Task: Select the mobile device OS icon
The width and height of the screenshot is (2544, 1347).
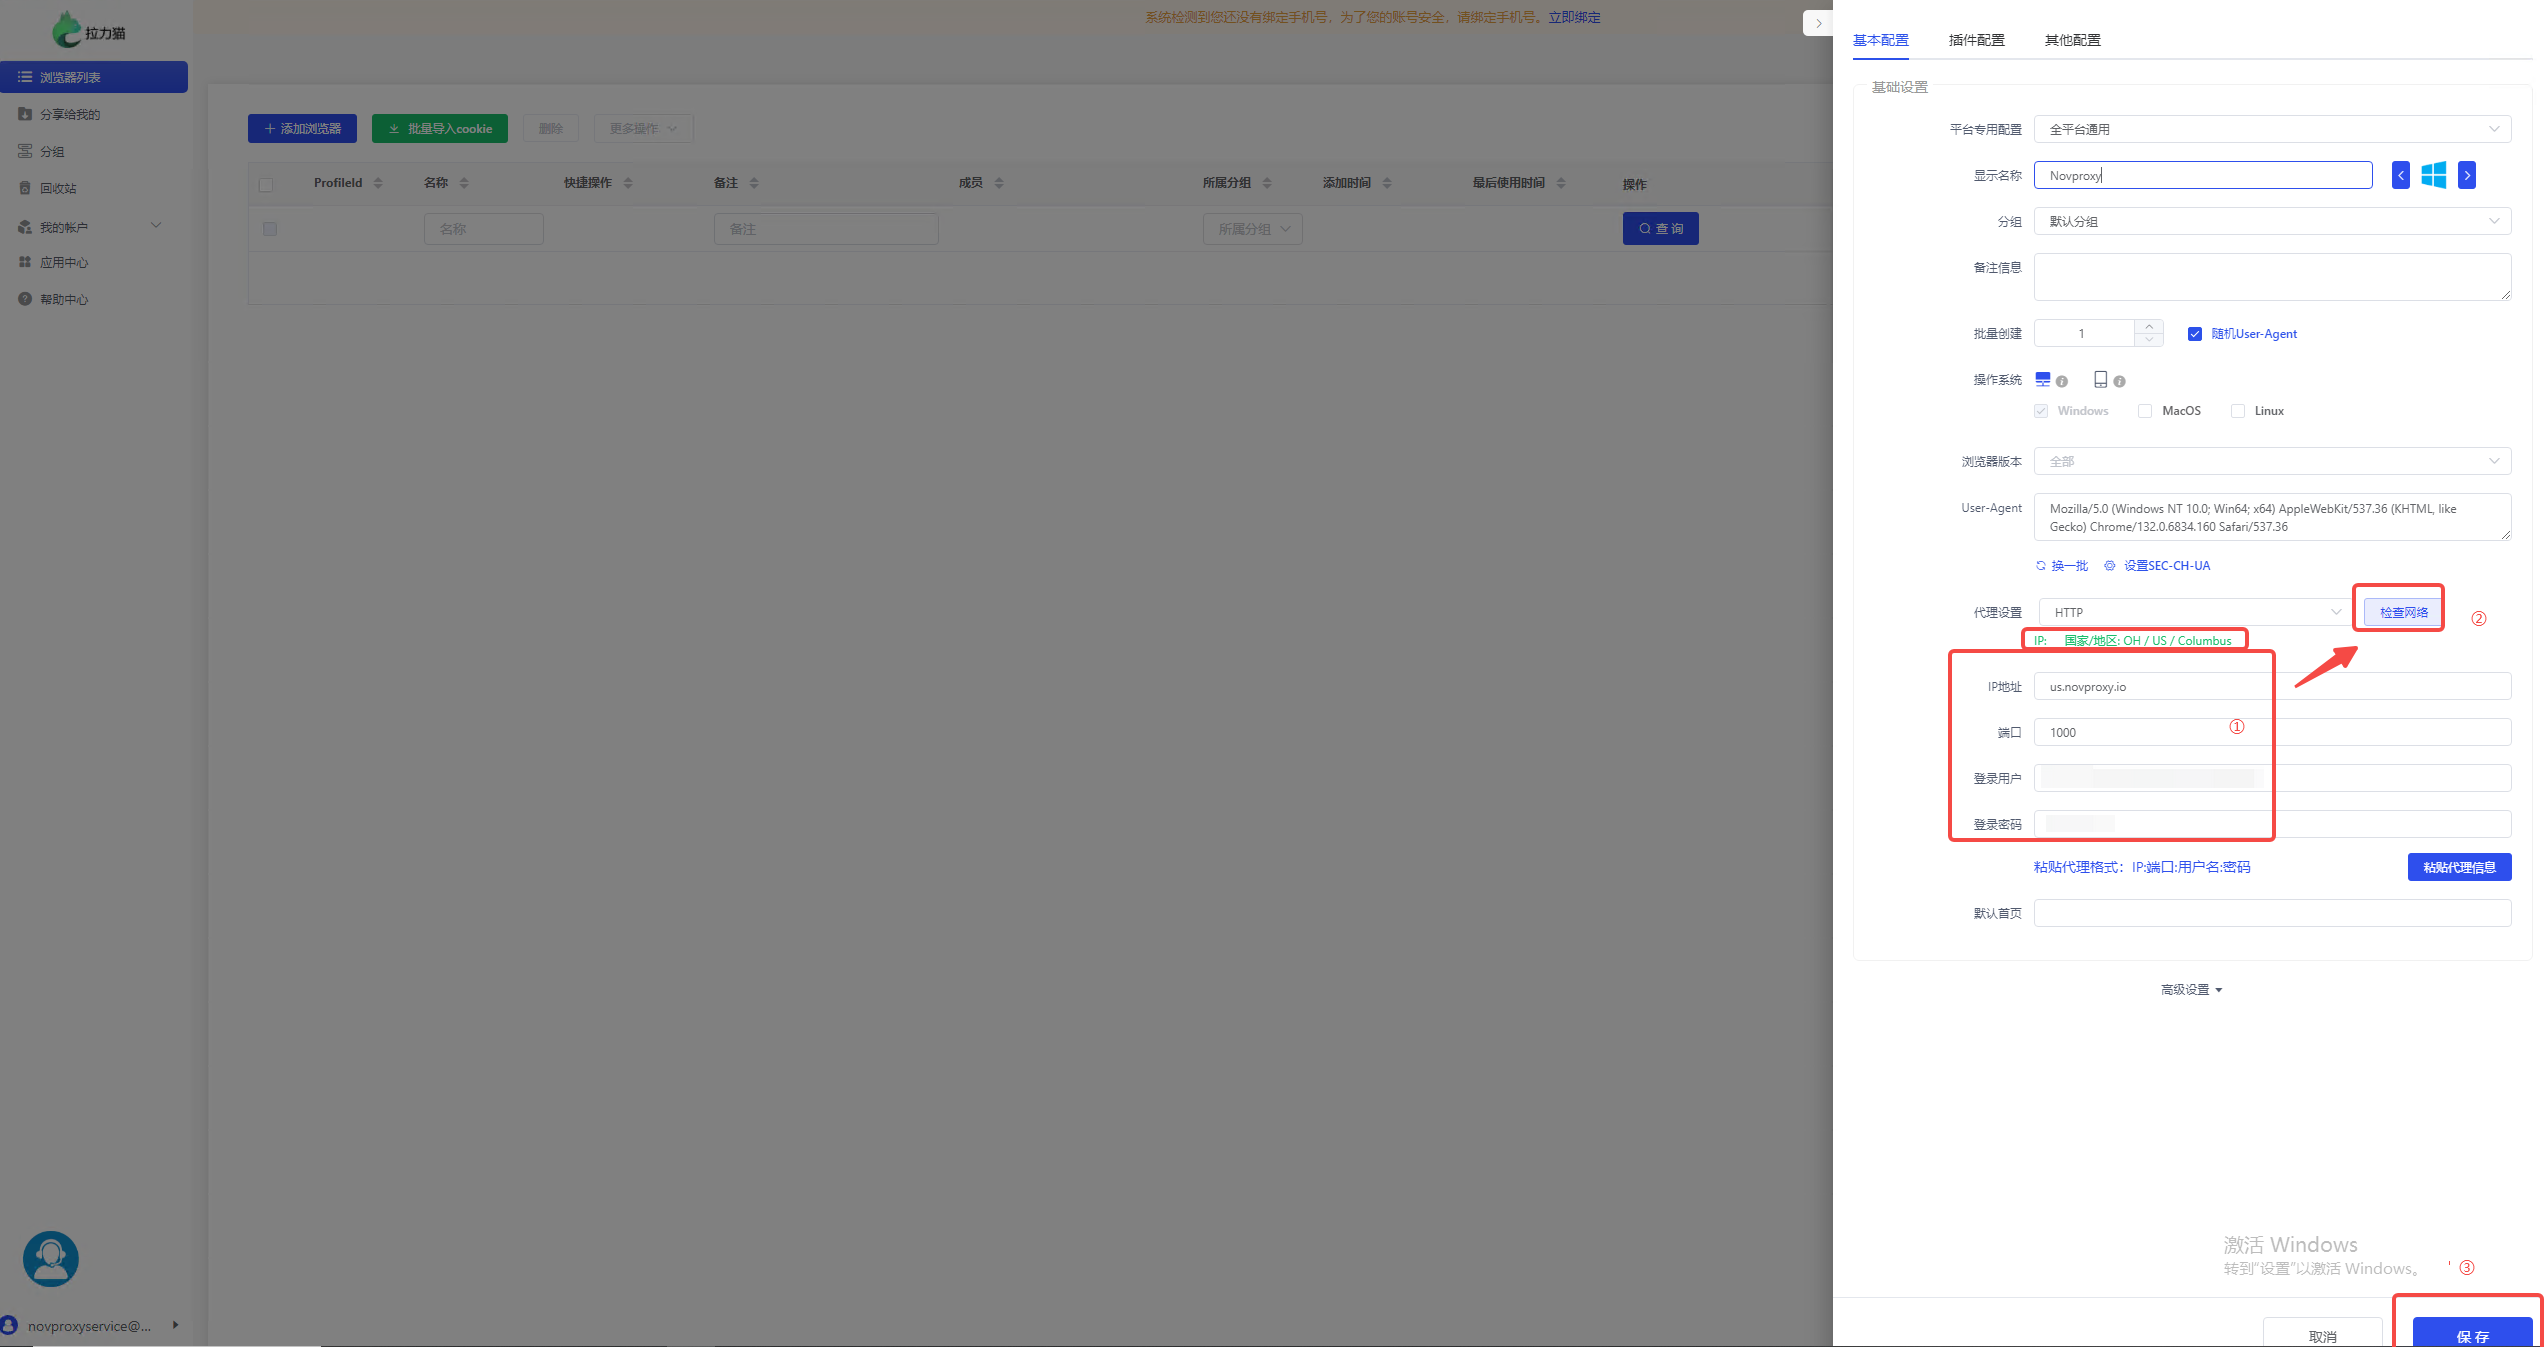Action: (x=2100, y=379)
